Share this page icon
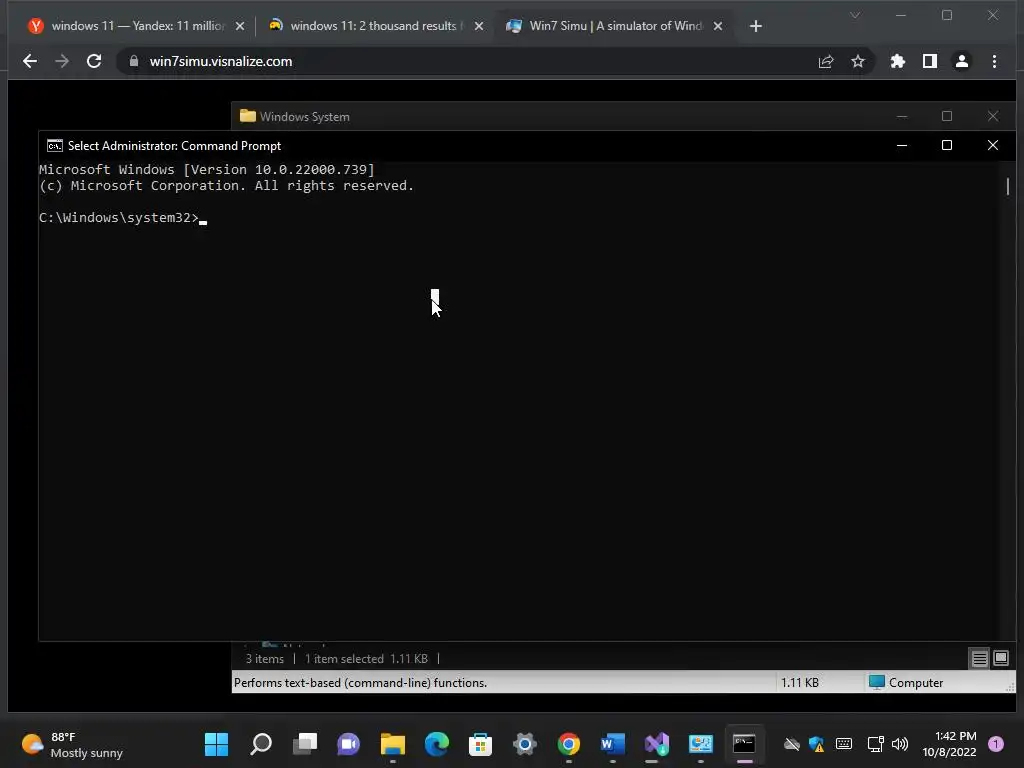Image resolution: width=1024 pixels, height=768 pixels. pos(826,61)
